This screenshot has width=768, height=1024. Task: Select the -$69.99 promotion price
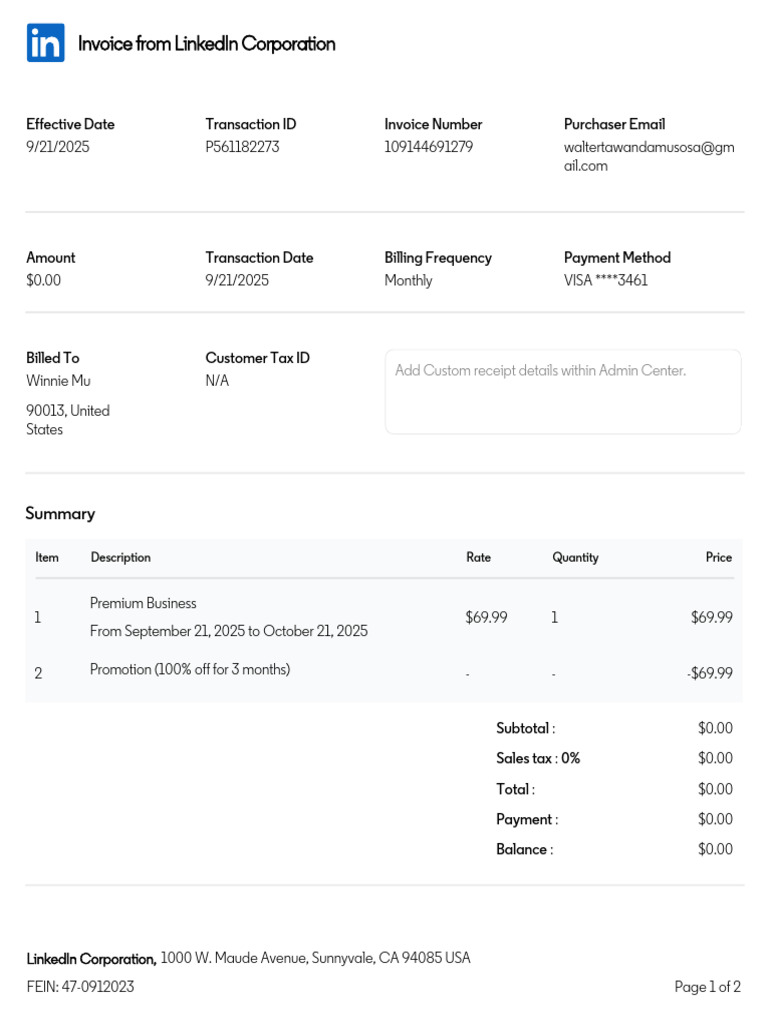point(710,673)
